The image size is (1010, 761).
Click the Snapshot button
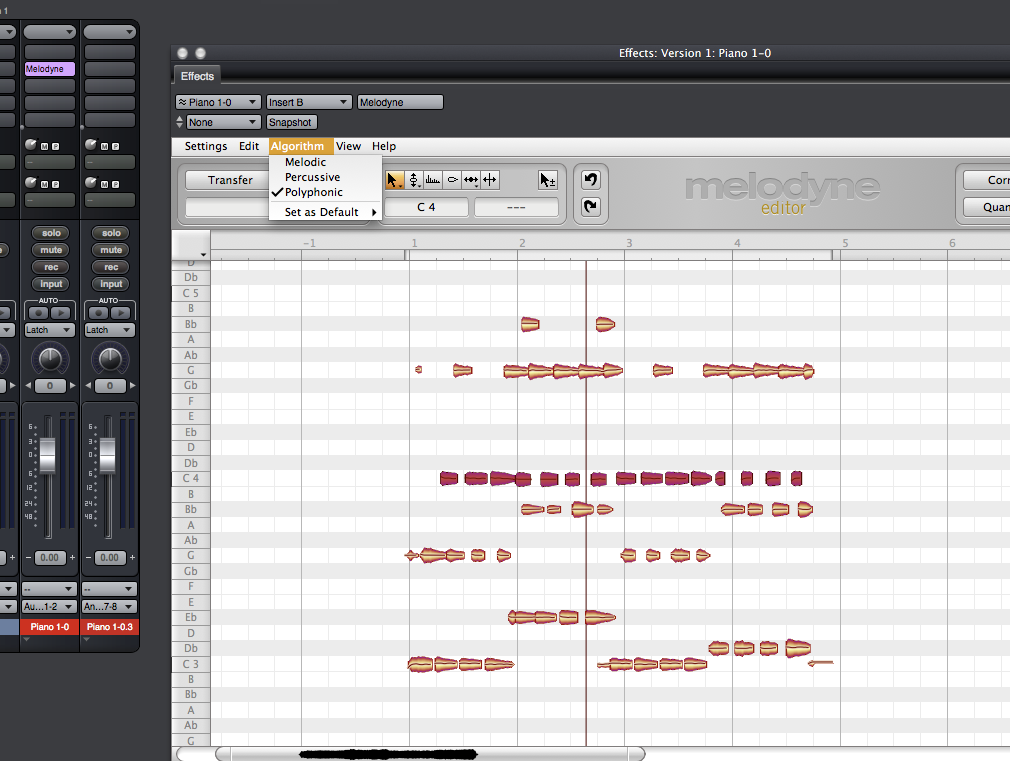pos(291,122)
